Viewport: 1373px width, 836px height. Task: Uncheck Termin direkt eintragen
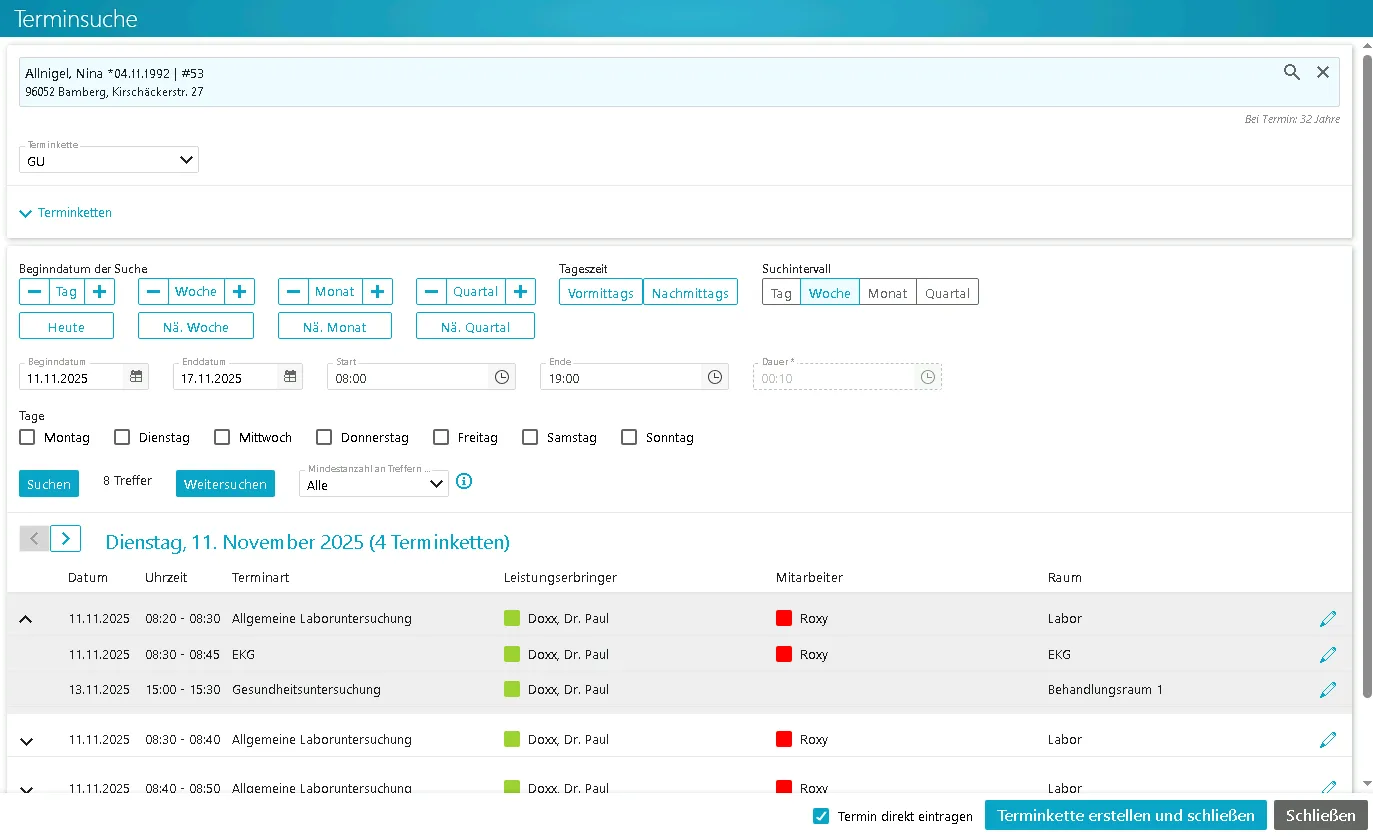click(821, 816)
